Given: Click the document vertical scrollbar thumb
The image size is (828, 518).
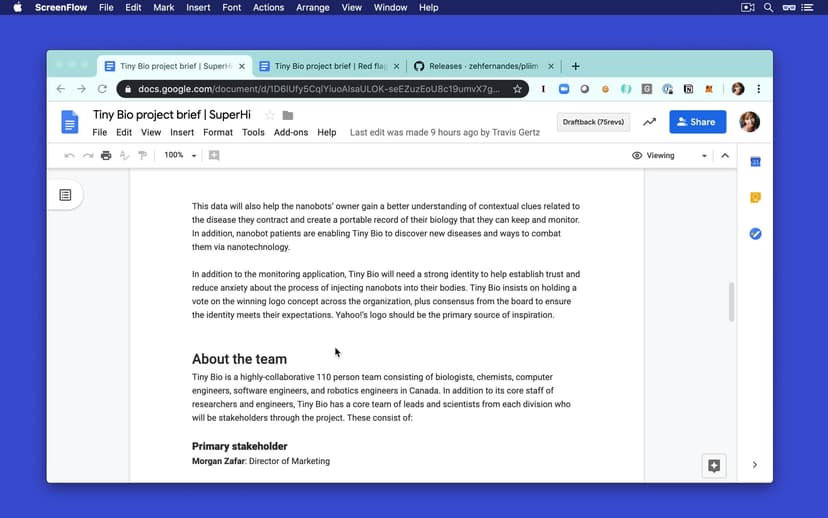Looking at the screenshot, I should point(731,301).
